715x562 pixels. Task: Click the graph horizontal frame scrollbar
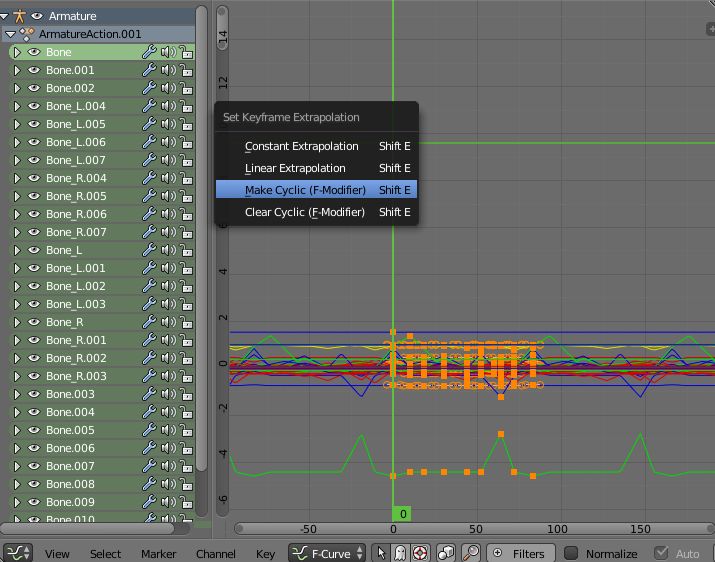pyautogui.click(x=474, y=529)
